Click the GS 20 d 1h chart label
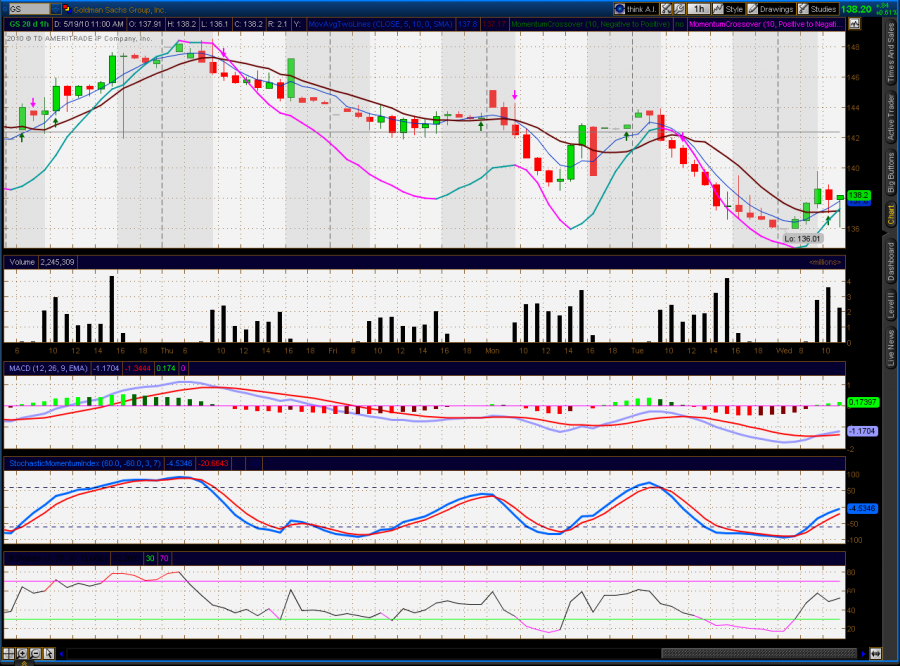The width and height of the screenshot is (900, 666). tap(29, 24)
